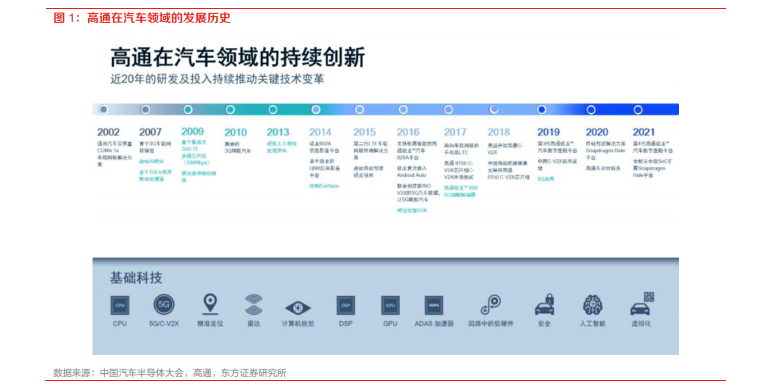This screenshot has height=391, width=758.
Task: Click the security car lock icon
Action: [x=545, y=304]
